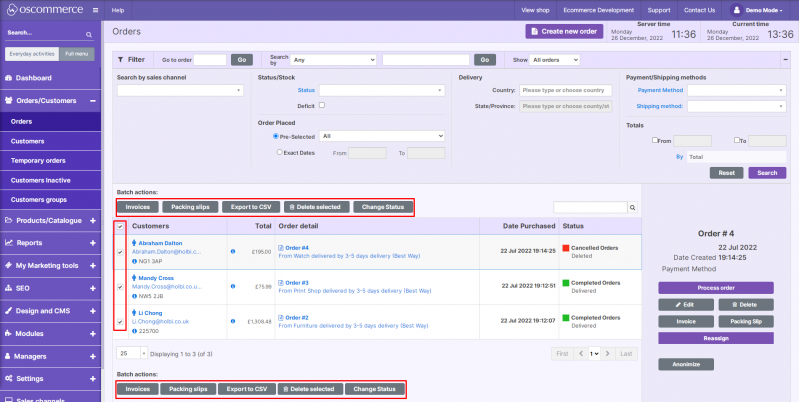Open Temporary orders in the sidebar

[x=37, y=160]
